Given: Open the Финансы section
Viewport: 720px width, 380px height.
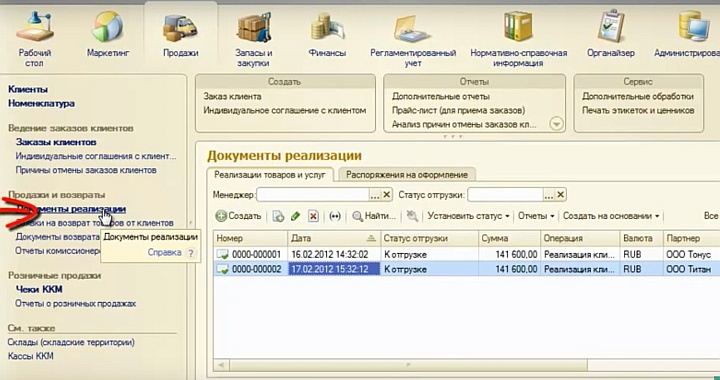Looking at the screenshot, I should pos(327,34).
